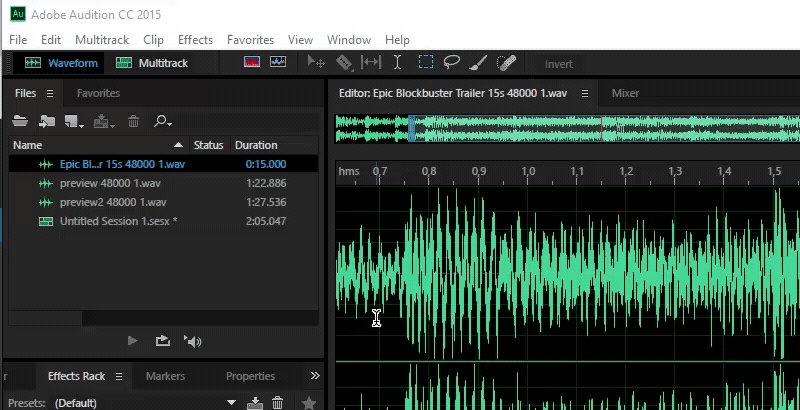
Task: Switch to the Markers tab
Action: tap(165, 376)
